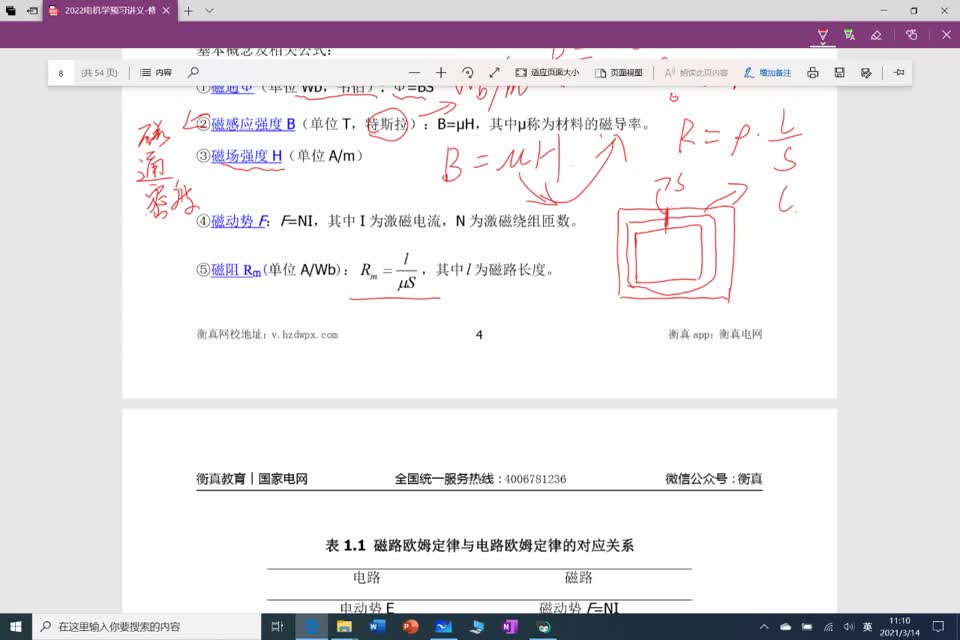Click table header cell 磁路
Viewport: 960px width, 640px height.
pos(578,577)
